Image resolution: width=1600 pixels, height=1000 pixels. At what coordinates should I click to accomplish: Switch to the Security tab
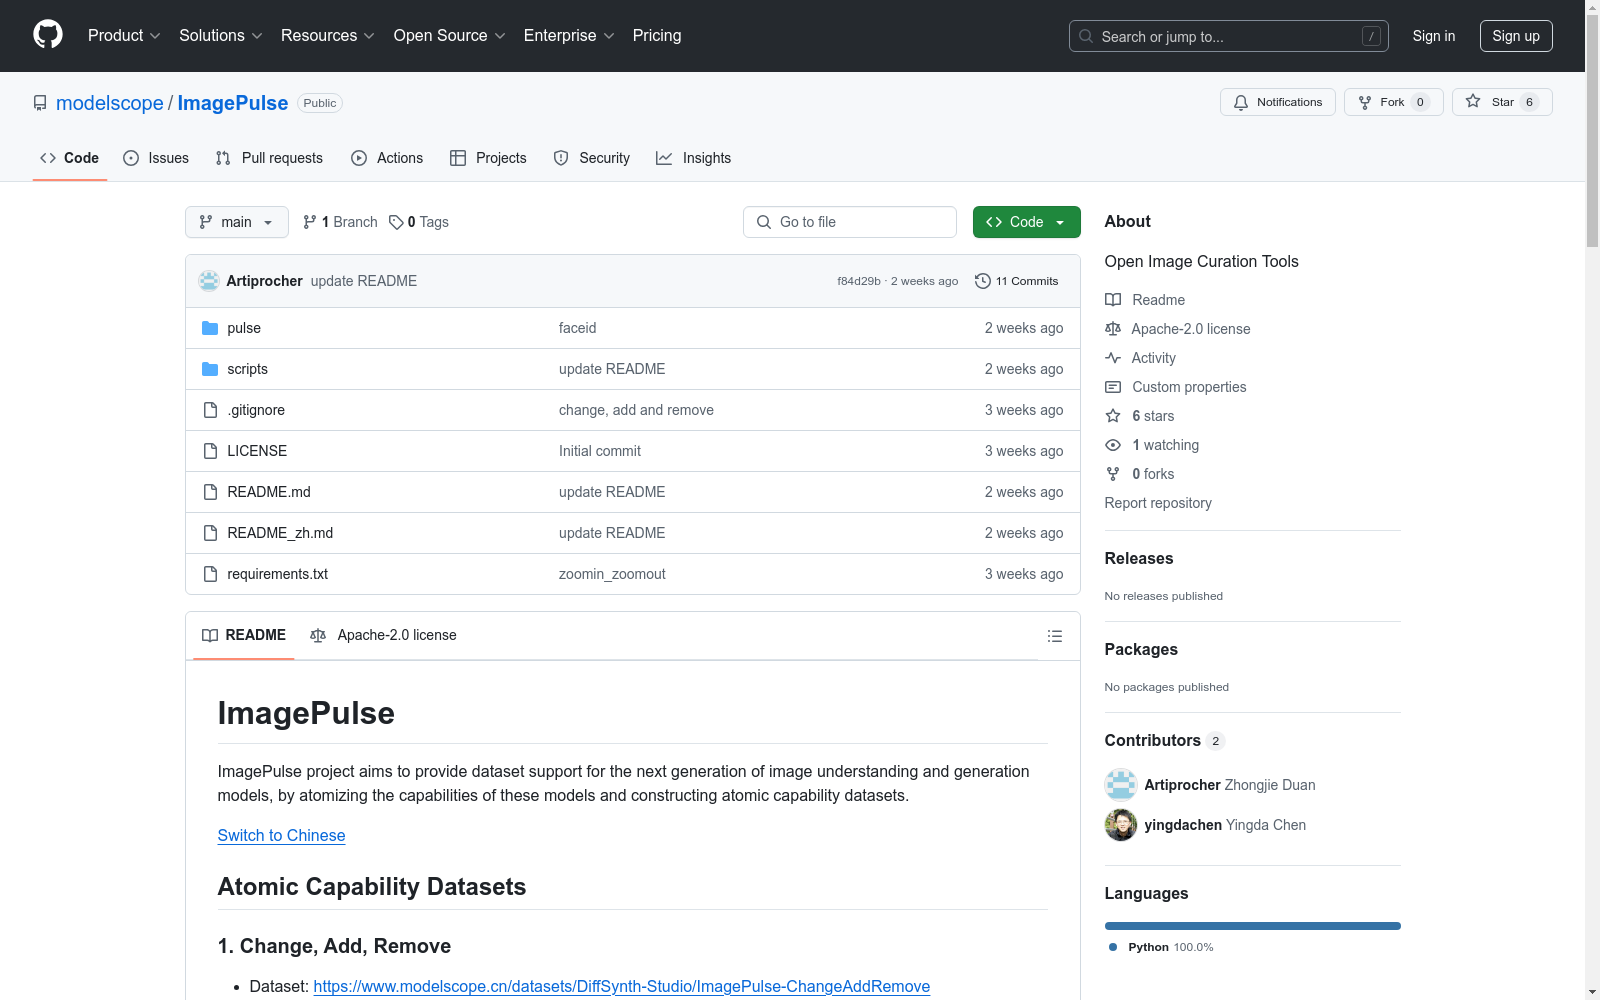(592, 158)
